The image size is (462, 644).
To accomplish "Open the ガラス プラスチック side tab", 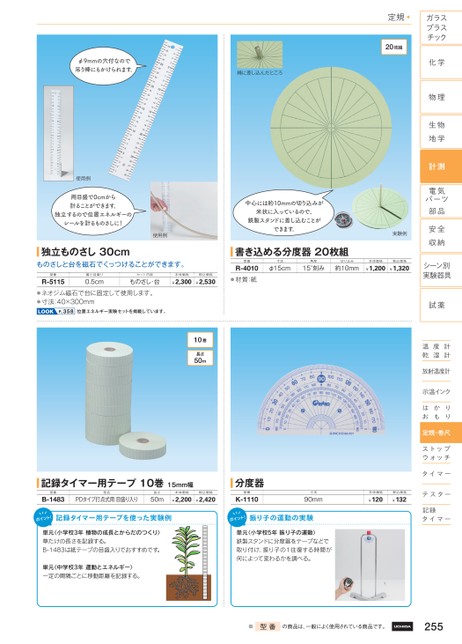I will 441,28.
